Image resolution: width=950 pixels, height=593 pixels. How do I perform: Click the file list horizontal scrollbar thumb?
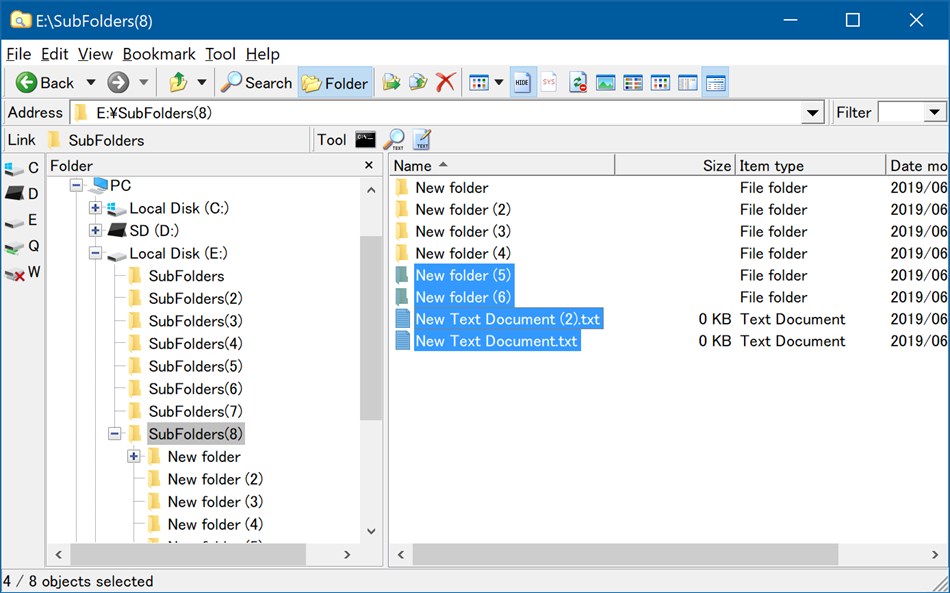point(625,554)
